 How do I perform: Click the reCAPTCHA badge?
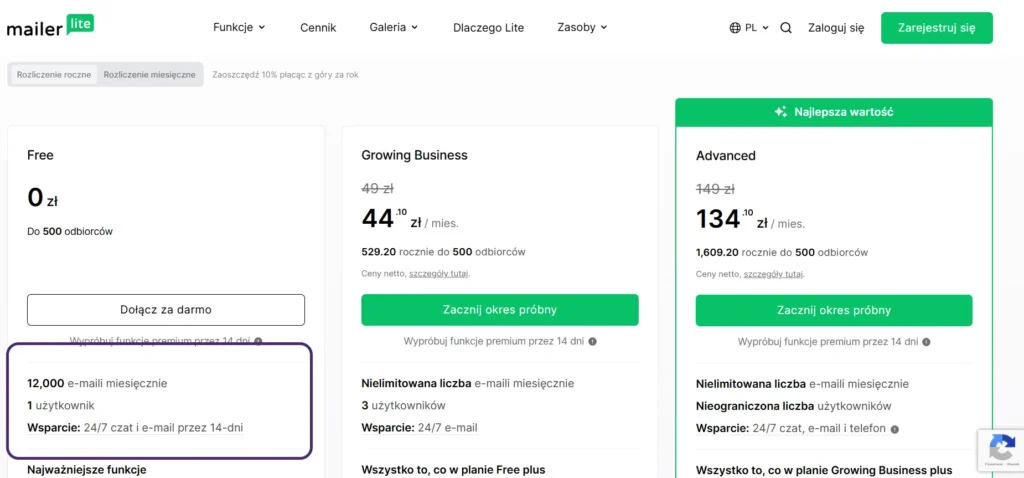(x=1000, y=451)
